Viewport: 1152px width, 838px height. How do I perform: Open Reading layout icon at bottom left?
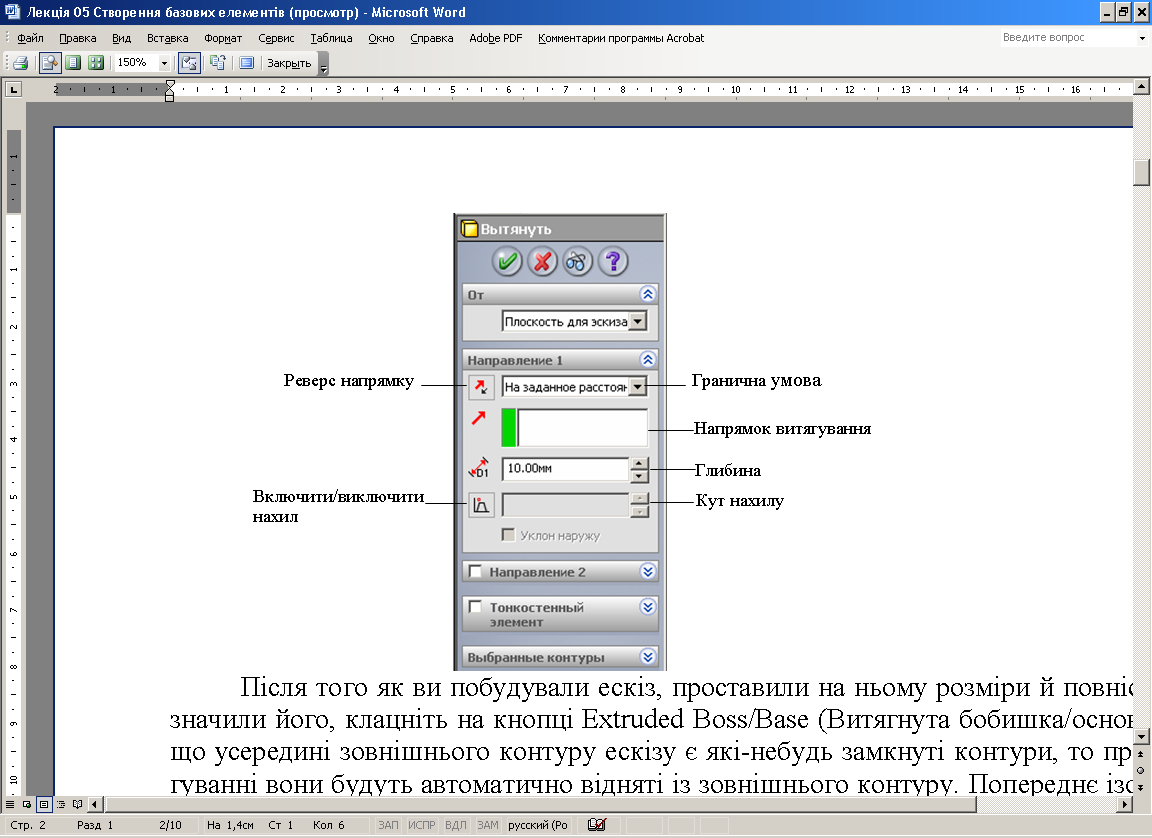(78, 804)
